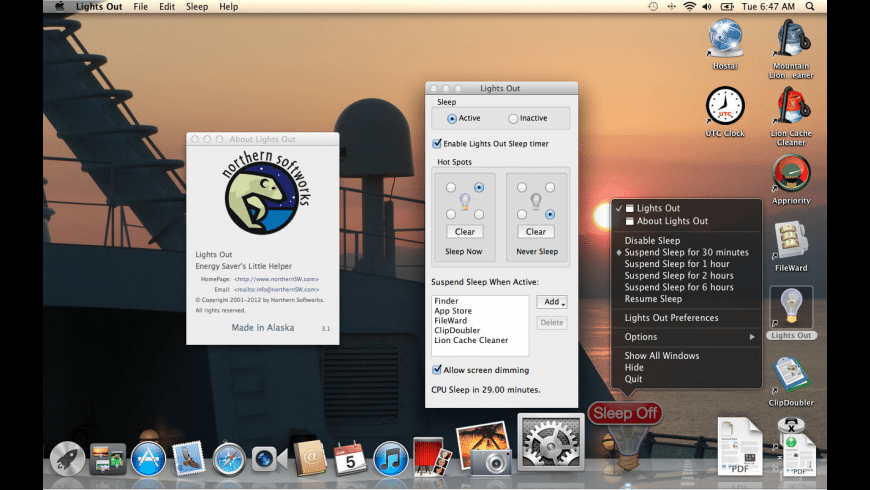The width and height of the screenshot is (870, 490).
Task: Open System Preferences in the Dock
Action: click(549, 443)
